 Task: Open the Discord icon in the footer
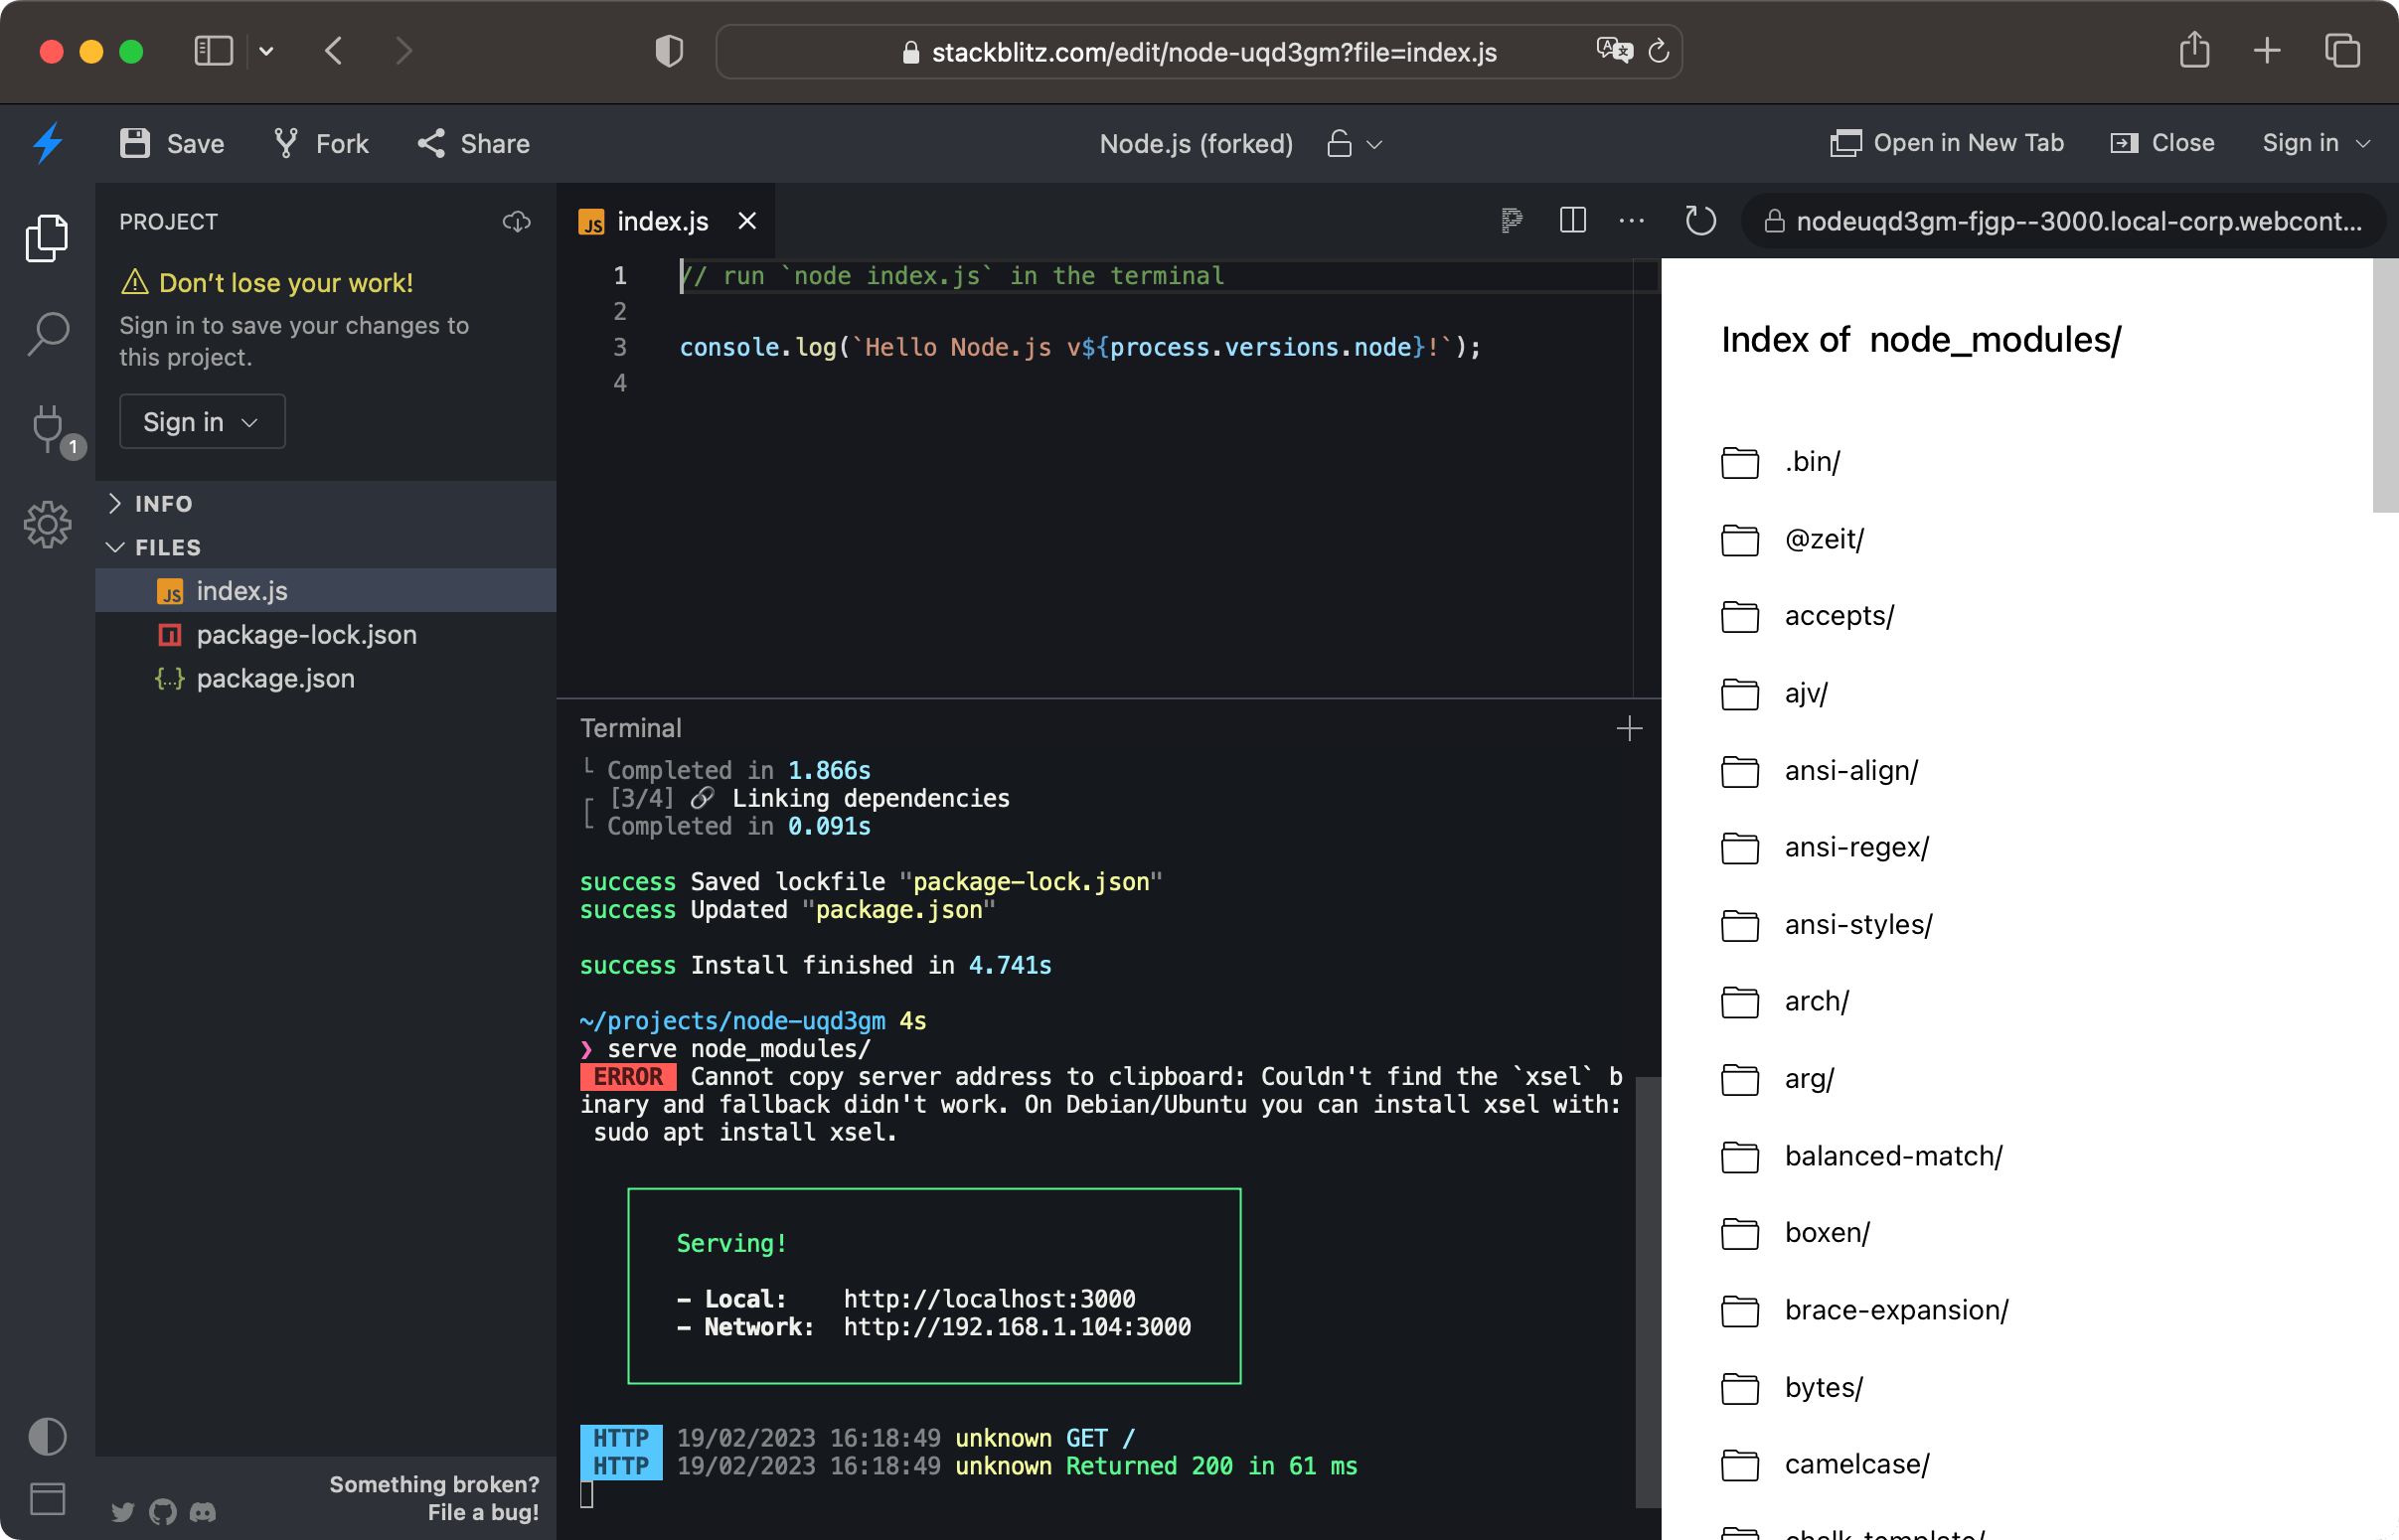click(x=204, y=1512)
